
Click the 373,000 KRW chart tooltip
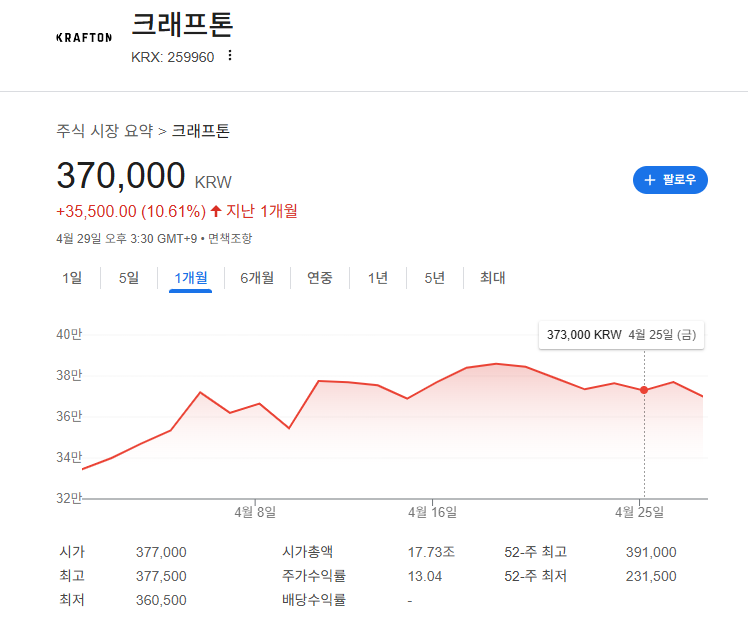(621, 335)
